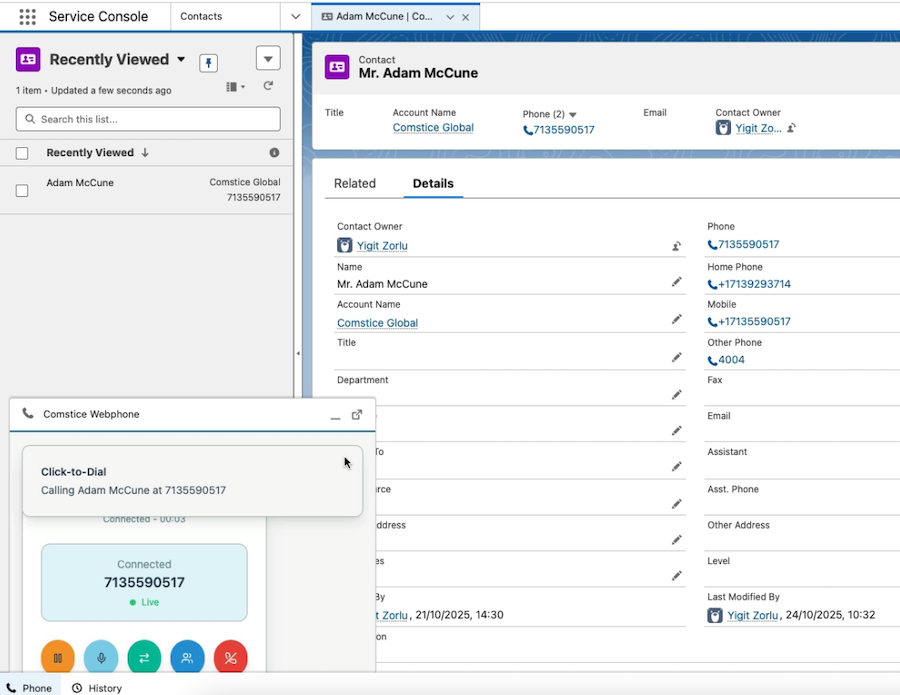
Task: Open the list view controls dropdown button
Action: (x=267, y=58)
